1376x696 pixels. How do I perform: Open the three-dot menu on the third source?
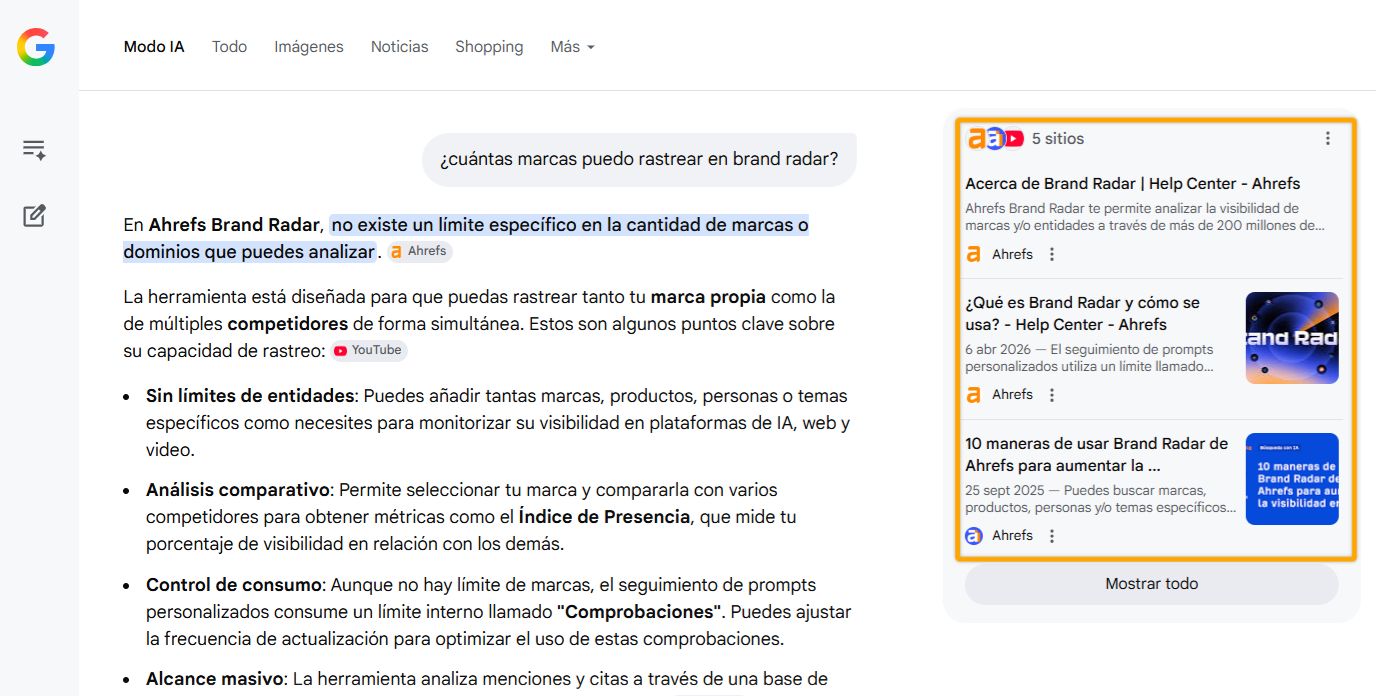point(1051,535)
